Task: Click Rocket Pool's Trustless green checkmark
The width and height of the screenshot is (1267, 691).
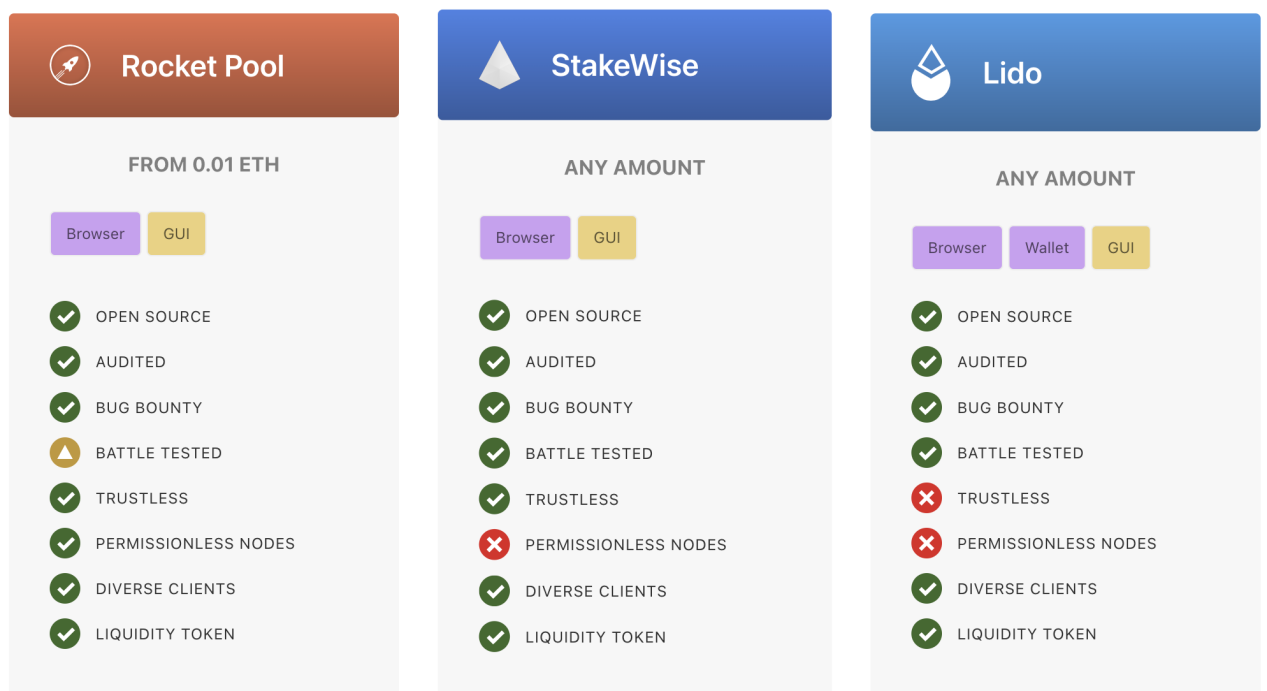Action: [x=65, y=498]
